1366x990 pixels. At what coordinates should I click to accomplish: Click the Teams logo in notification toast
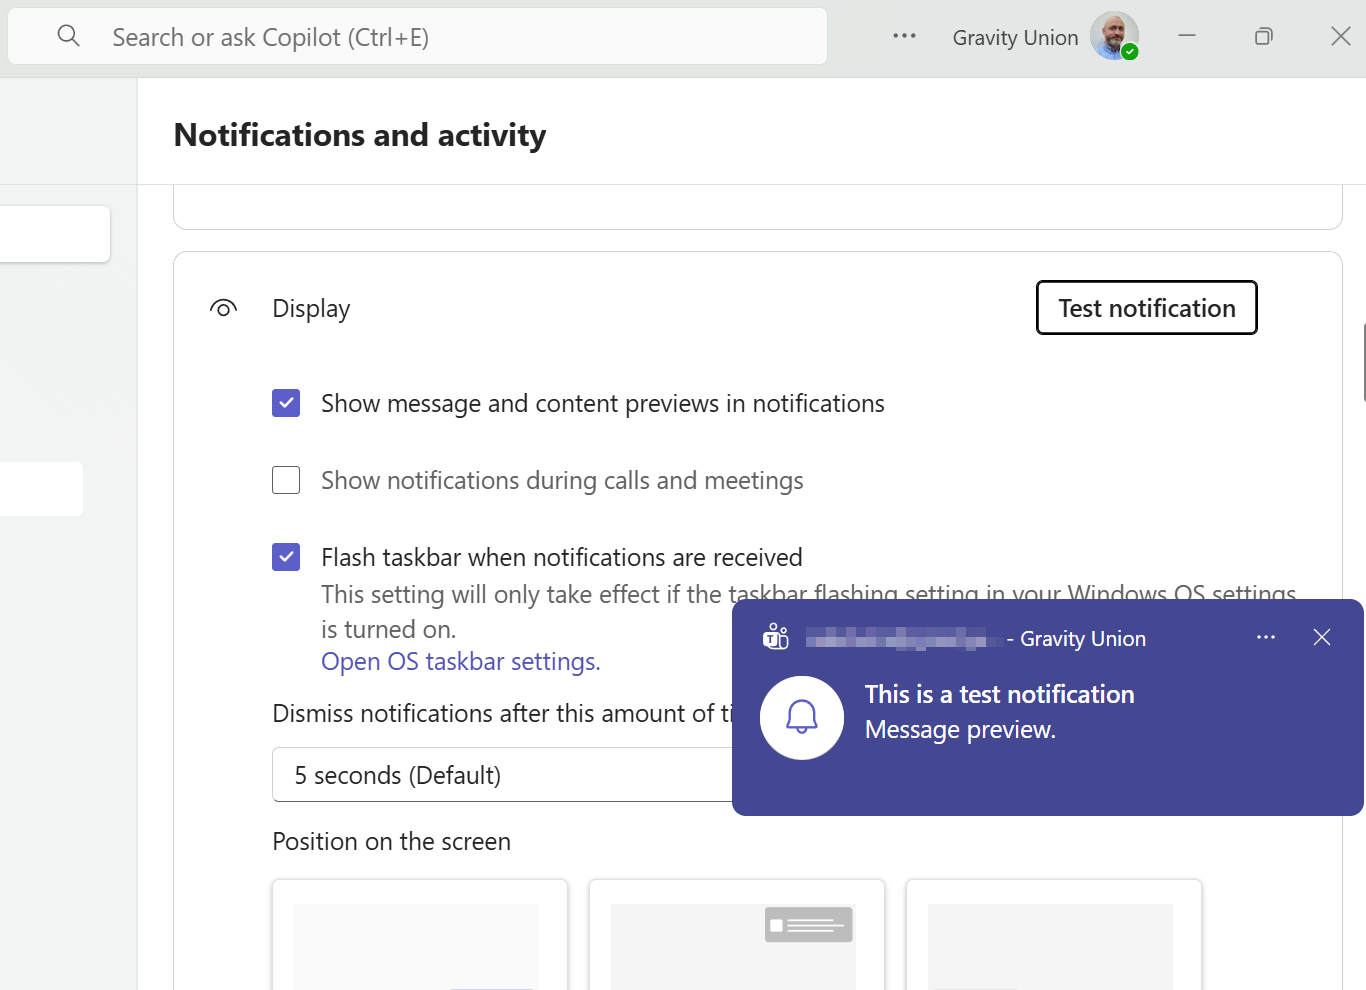pyautogui.click(x=776, y=637)
